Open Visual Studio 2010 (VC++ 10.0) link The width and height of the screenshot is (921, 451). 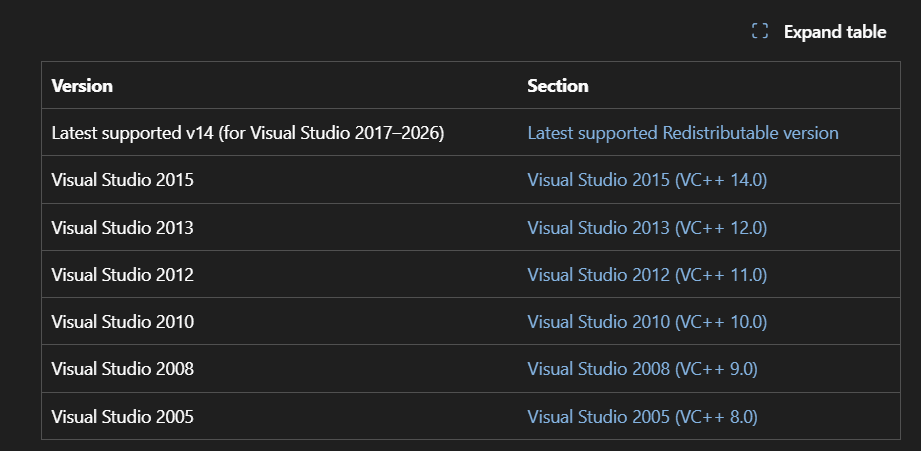(647, 322)
